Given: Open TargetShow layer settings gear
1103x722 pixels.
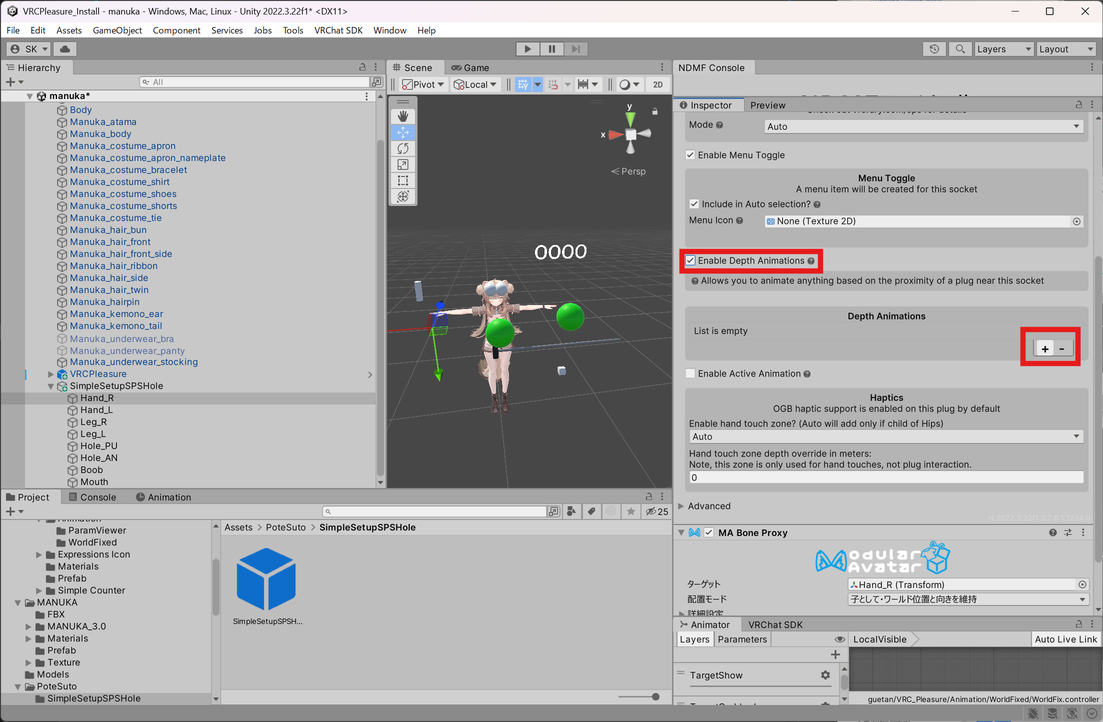Looking at the screenshot, I should 825,675.
